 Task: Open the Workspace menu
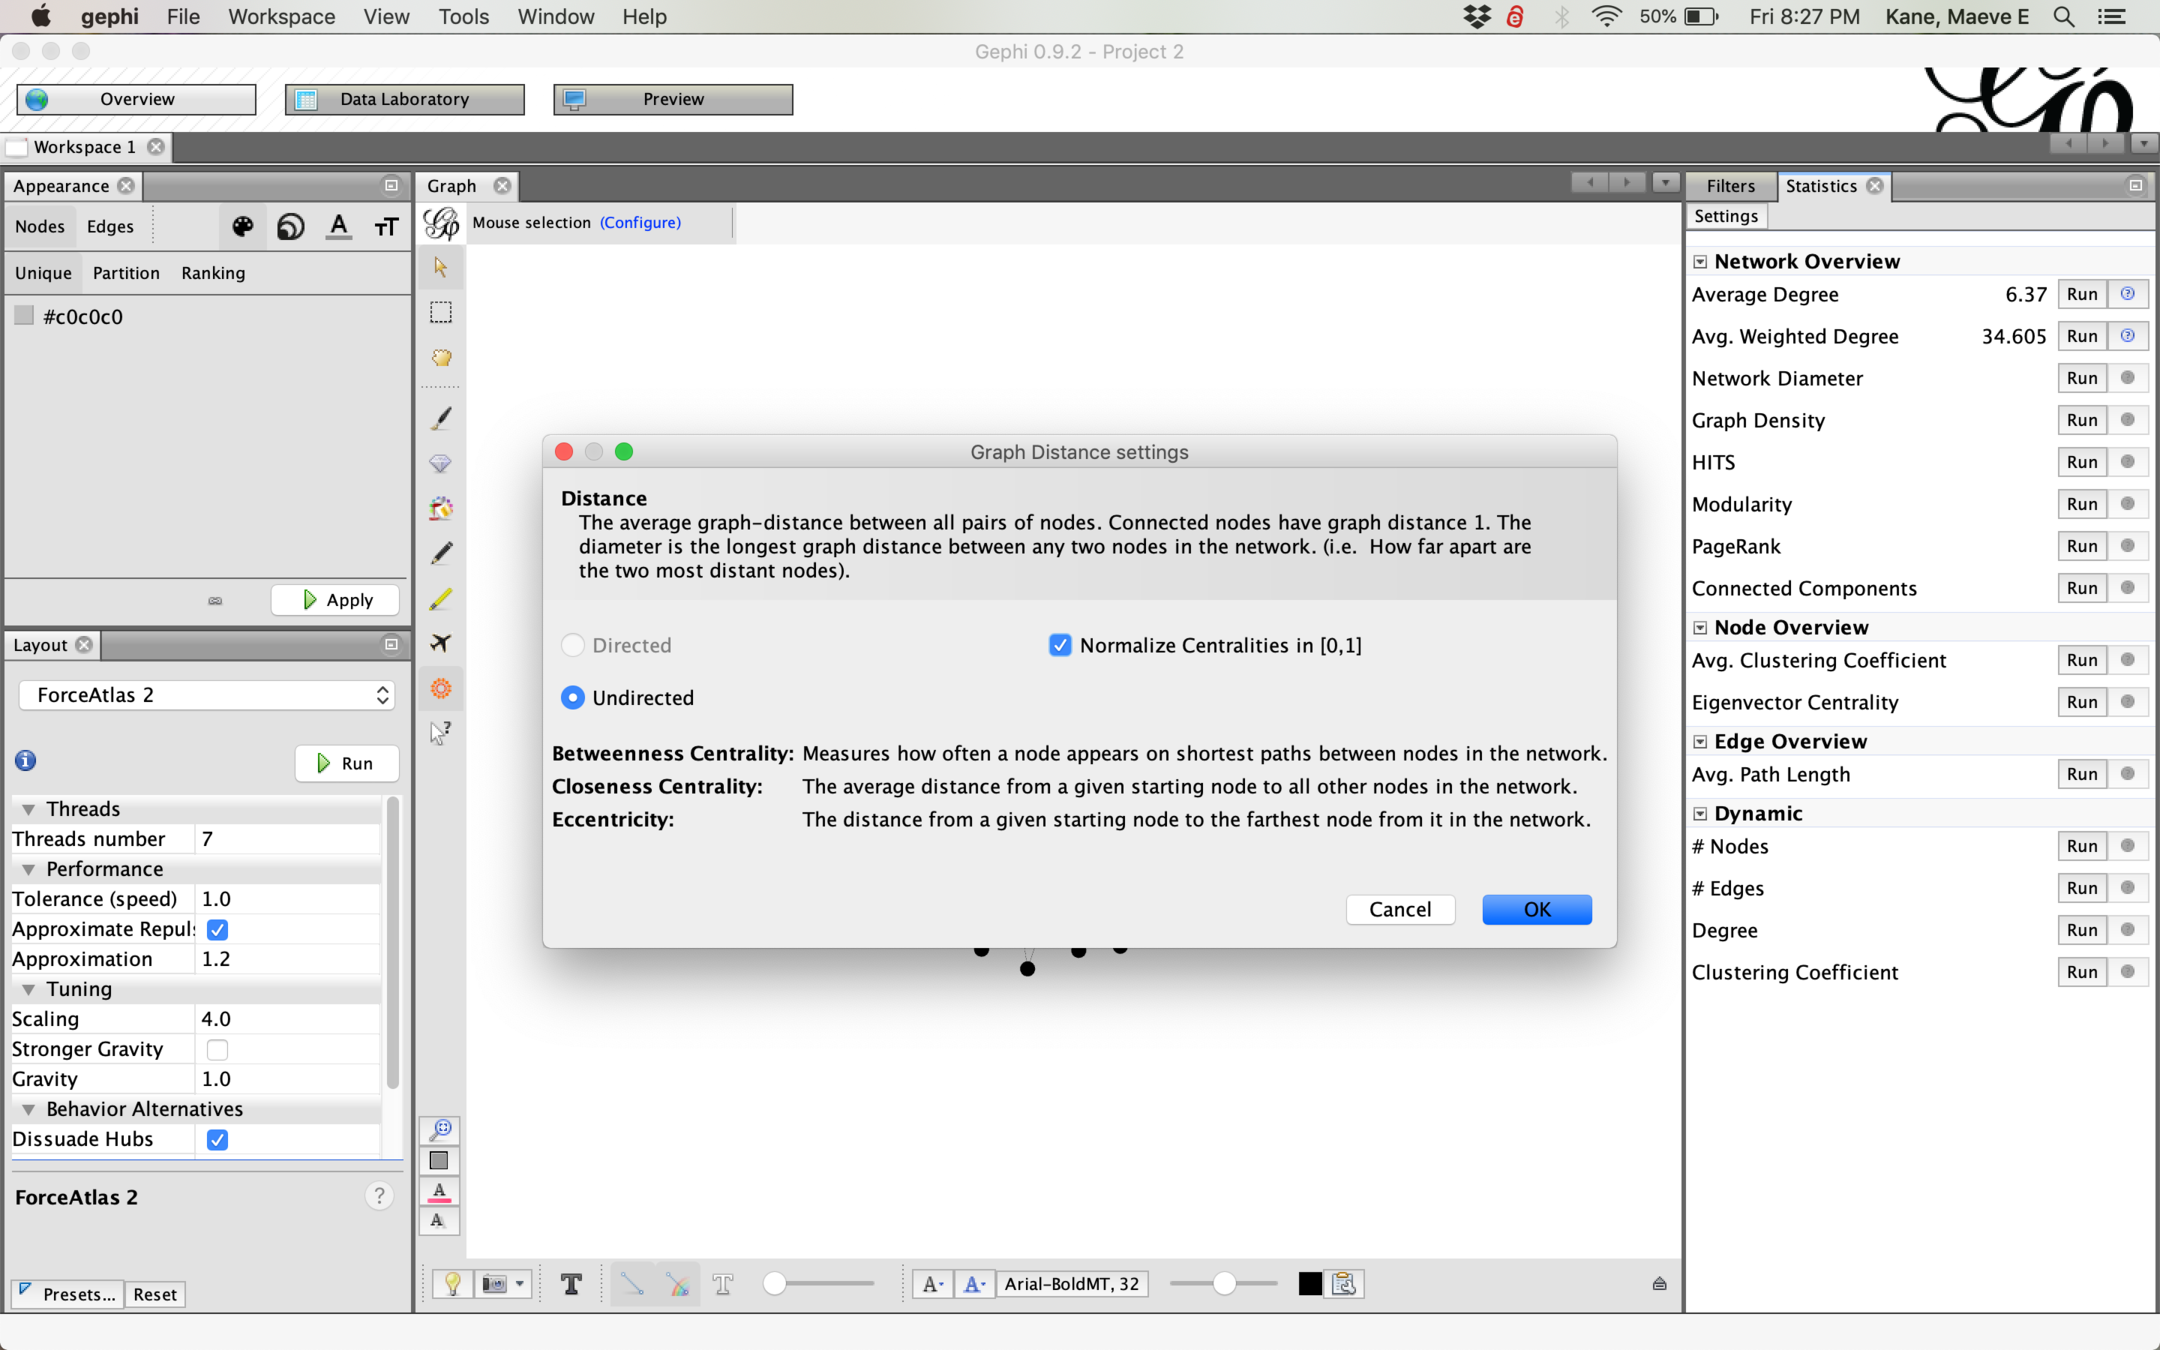pyautogui.click(x=281, y=17)
